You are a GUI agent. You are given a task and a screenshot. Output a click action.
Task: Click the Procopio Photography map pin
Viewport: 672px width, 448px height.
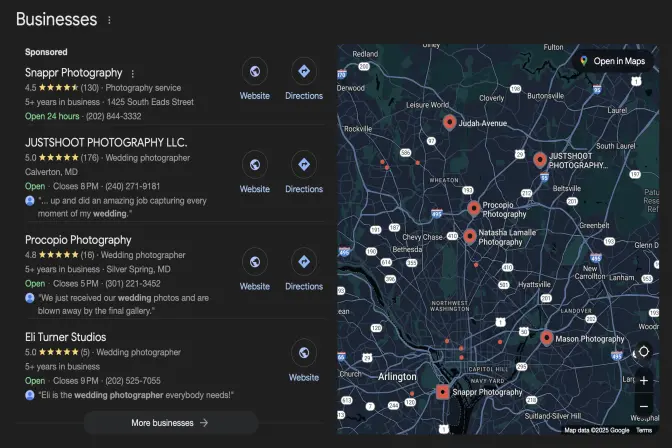(x=474, y=208)
